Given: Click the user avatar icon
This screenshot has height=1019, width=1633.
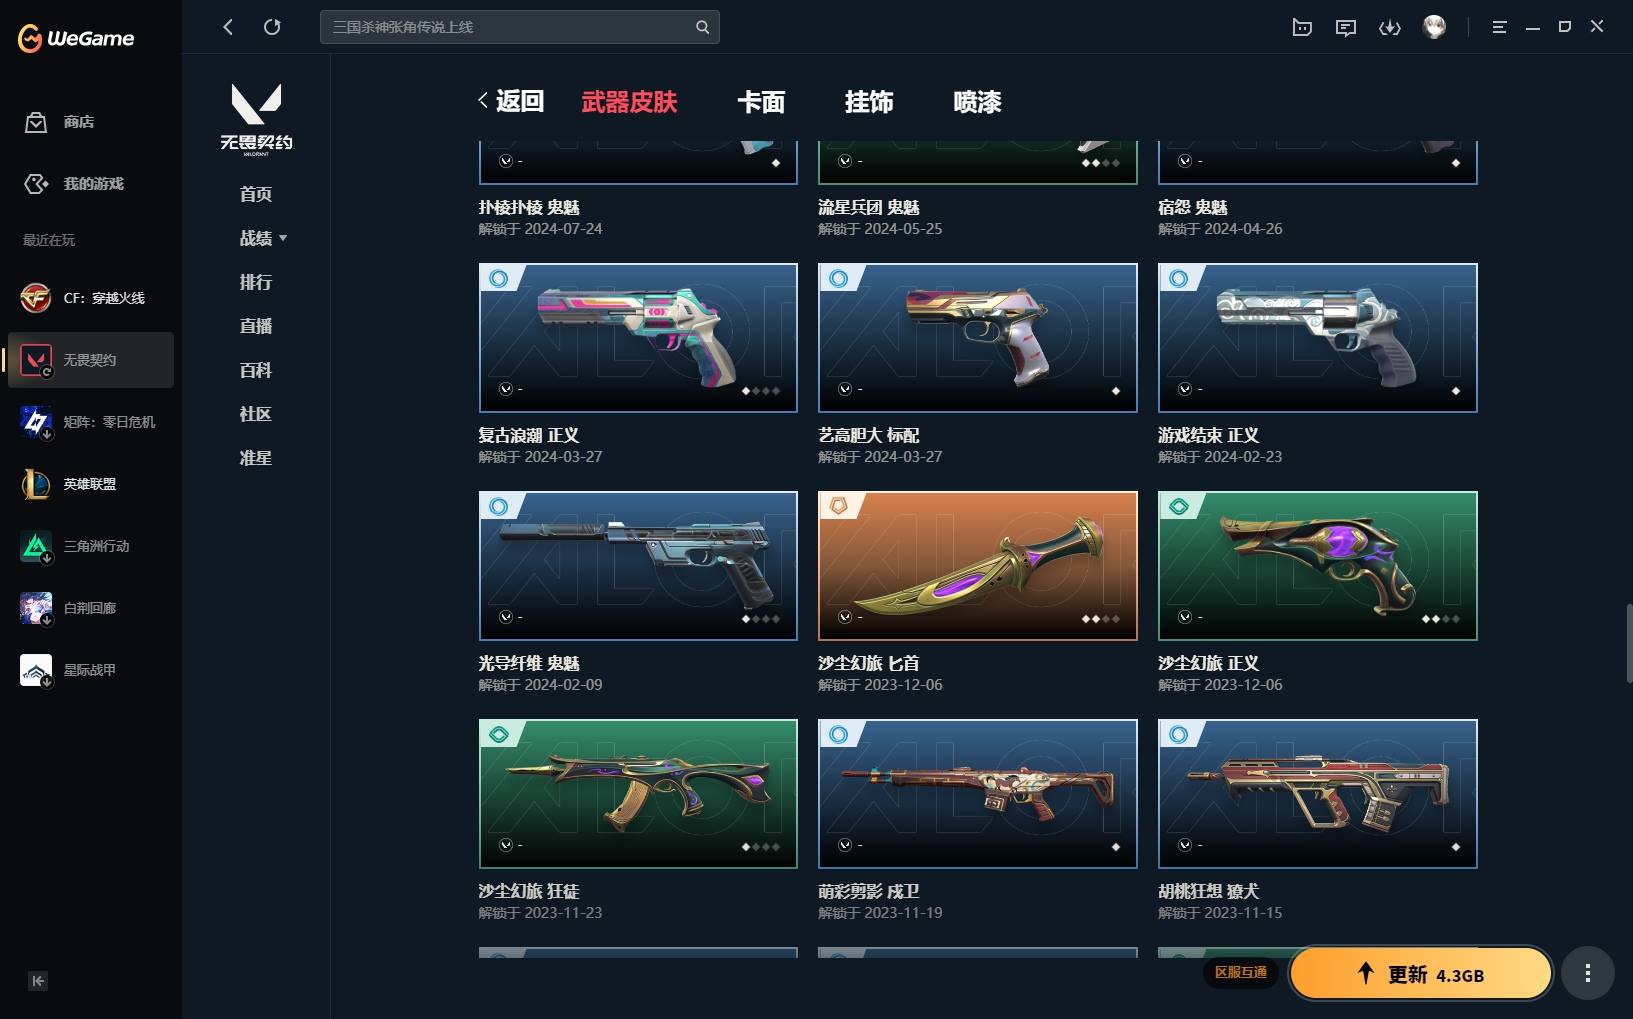Looking at the screenshot, I should tap(1435, 27).
